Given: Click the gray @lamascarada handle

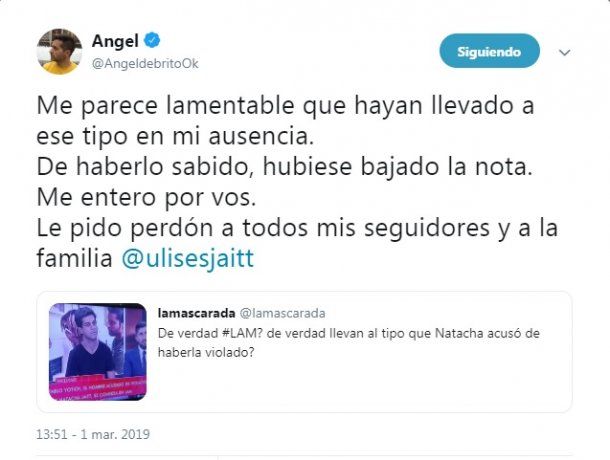Looking at the screenshot, I should tap(282, 313).
